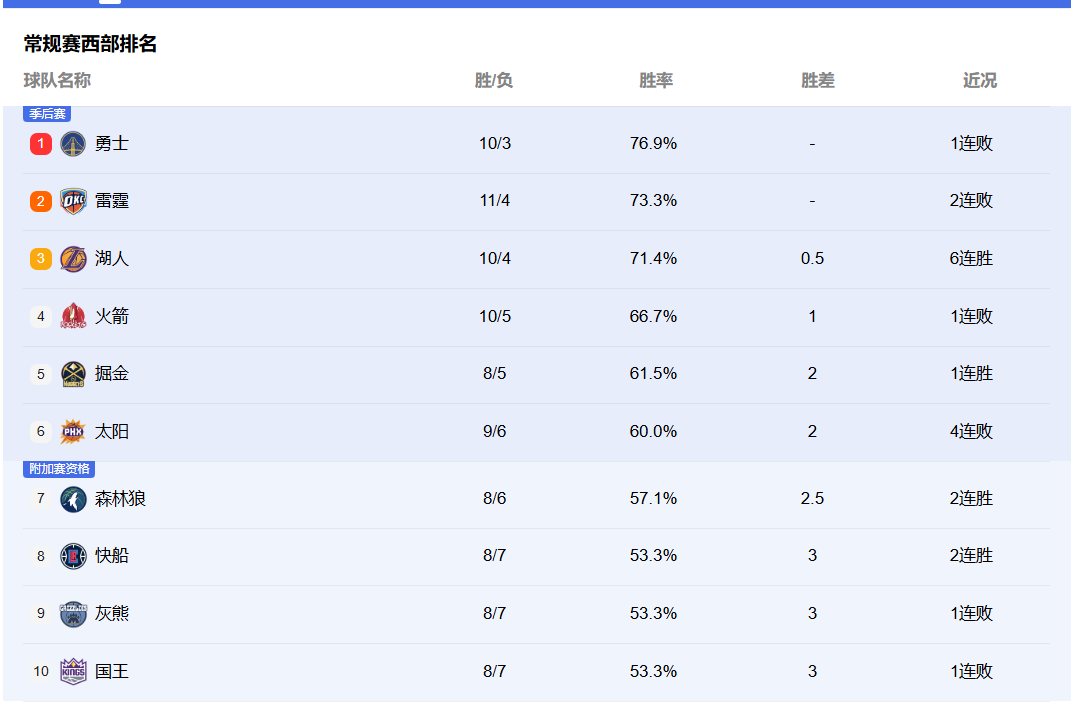Viewport: 1077px width, 705px height.
Task: Click the 附加赛资格 blue tag
Action: point(59,469)
